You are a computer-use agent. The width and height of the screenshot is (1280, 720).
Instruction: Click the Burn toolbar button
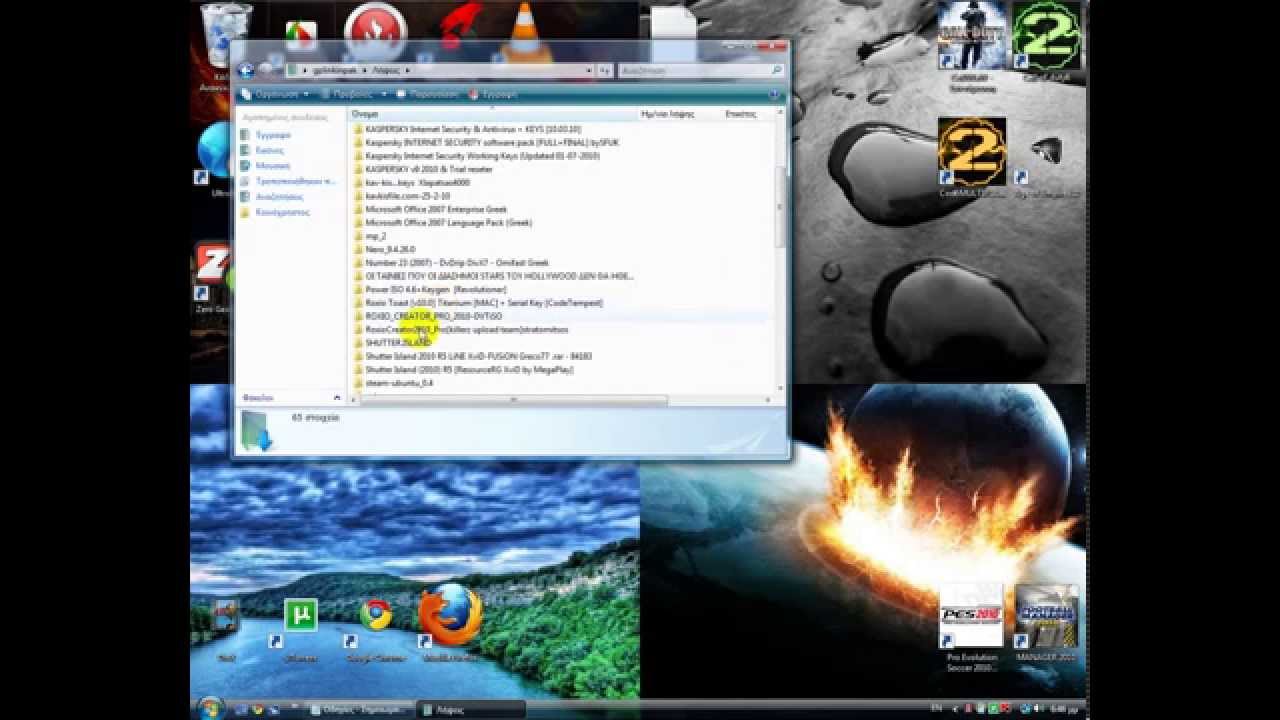pyautogui.click(x=492, y=94)
